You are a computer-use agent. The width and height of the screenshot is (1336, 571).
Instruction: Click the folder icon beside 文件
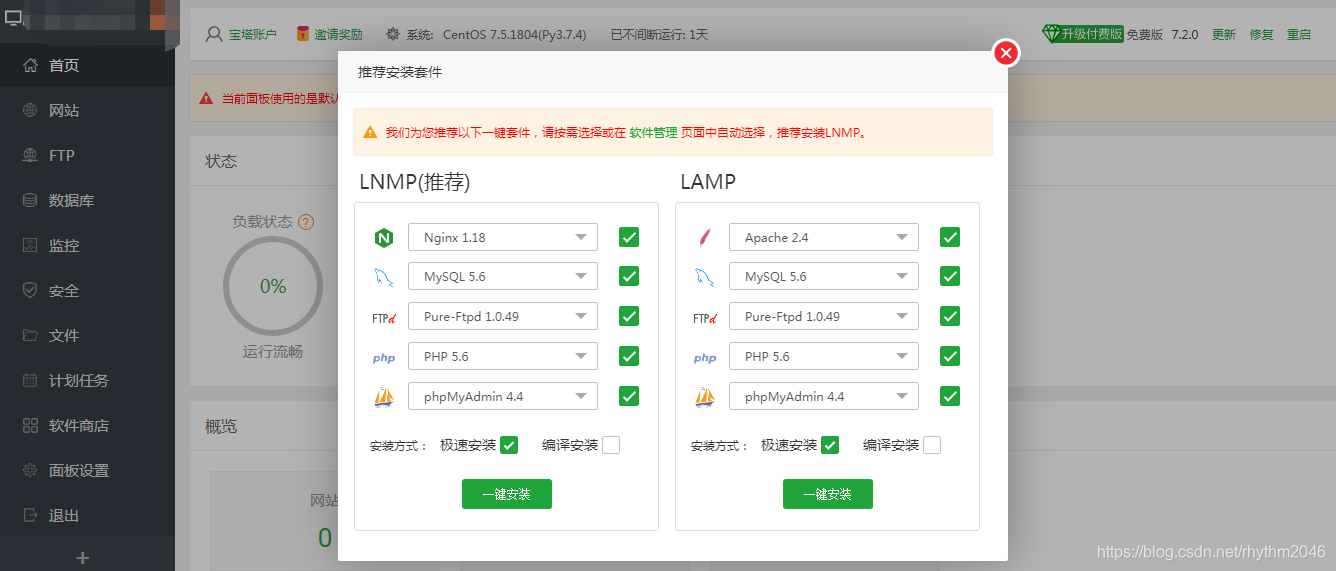[x=30, y=335]
